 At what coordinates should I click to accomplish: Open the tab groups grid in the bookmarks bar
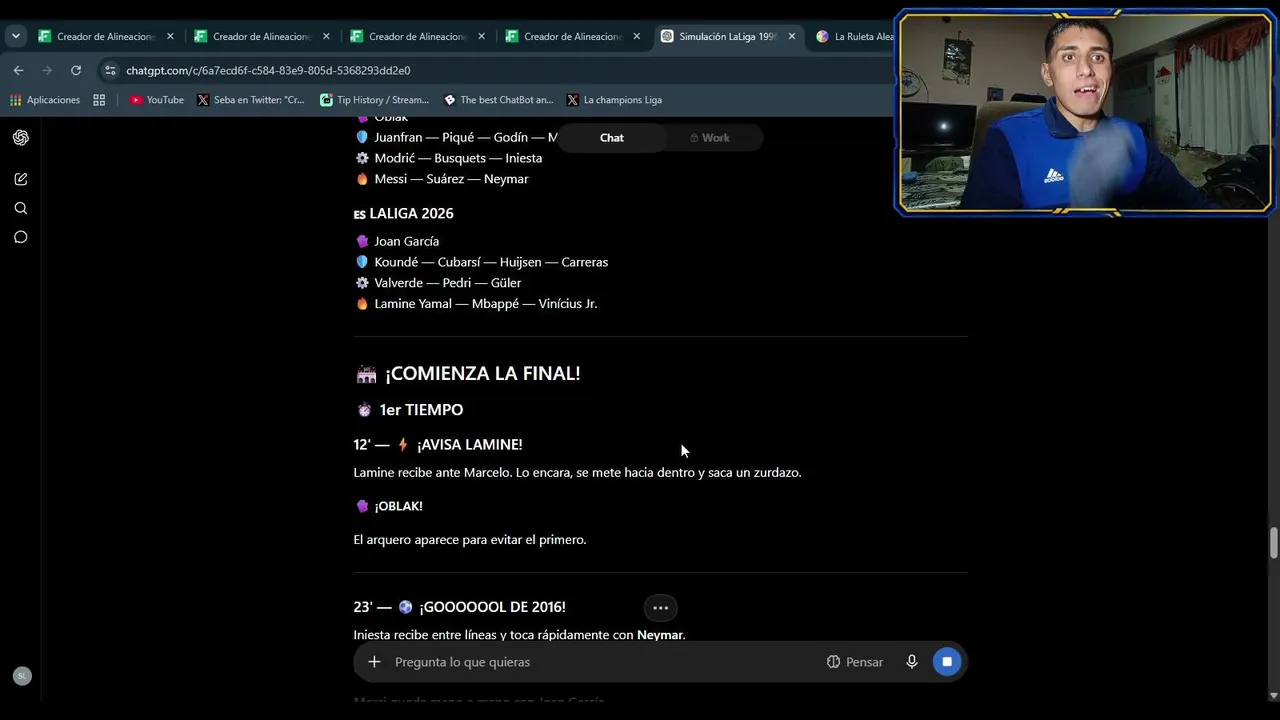[x=99, y=100]
